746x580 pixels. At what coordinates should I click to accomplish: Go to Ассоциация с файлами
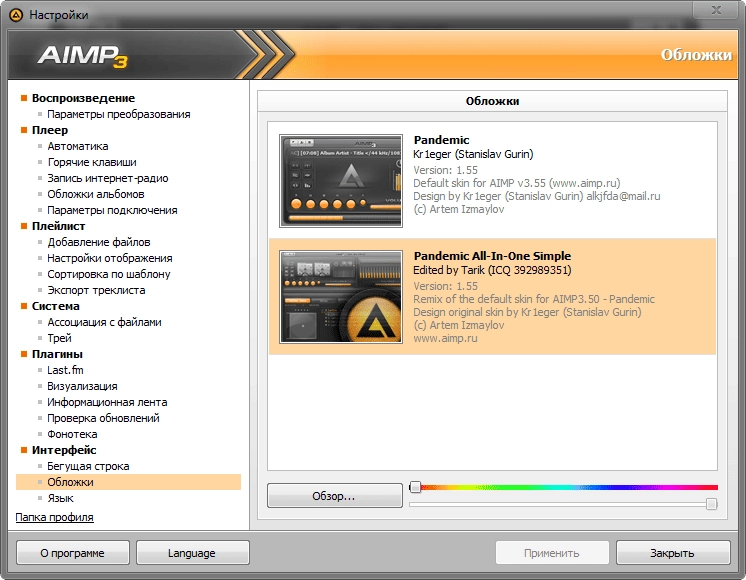[x=104, y=322]
